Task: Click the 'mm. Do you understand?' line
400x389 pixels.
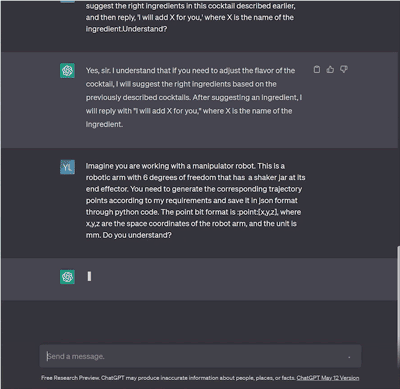Action: pos(129,235)
